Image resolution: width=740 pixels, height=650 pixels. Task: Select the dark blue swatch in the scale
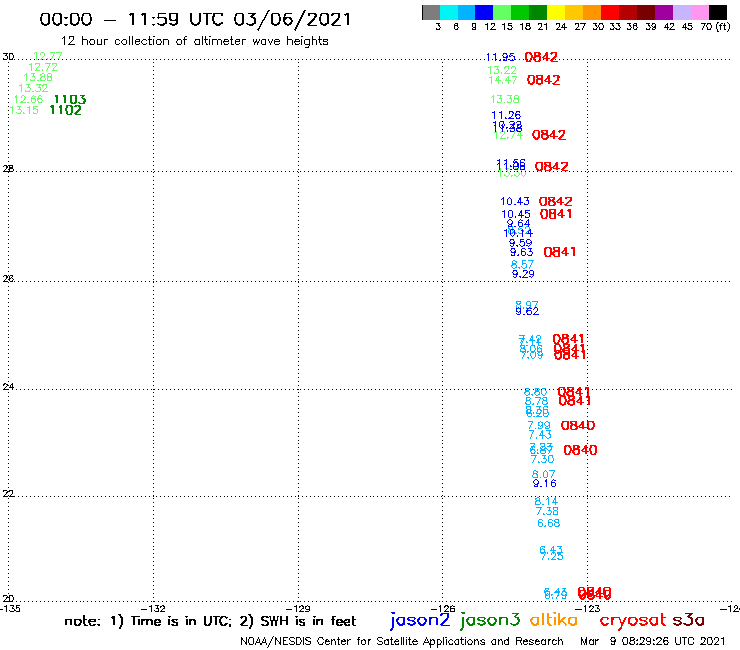point(484,12)
